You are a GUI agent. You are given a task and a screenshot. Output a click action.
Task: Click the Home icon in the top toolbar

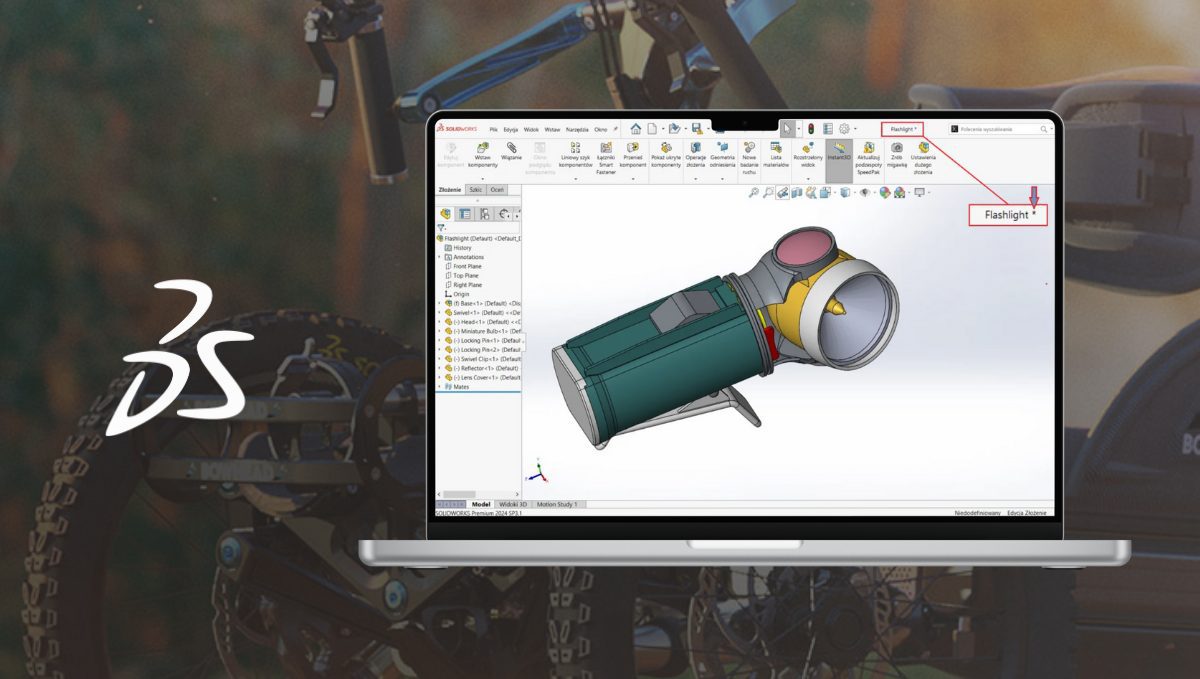pos(636,128)
